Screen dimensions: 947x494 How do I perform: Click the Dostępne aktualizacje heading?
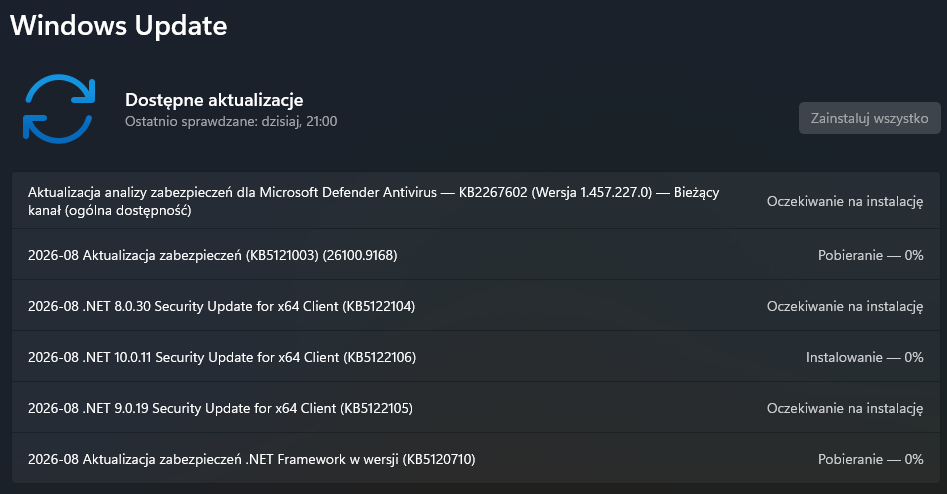click(214, 100)
